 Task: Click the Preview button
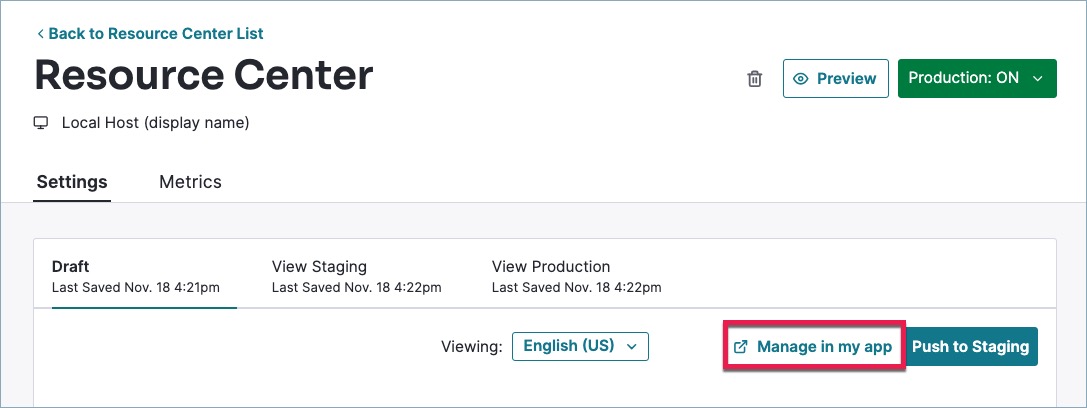(836, 79)
